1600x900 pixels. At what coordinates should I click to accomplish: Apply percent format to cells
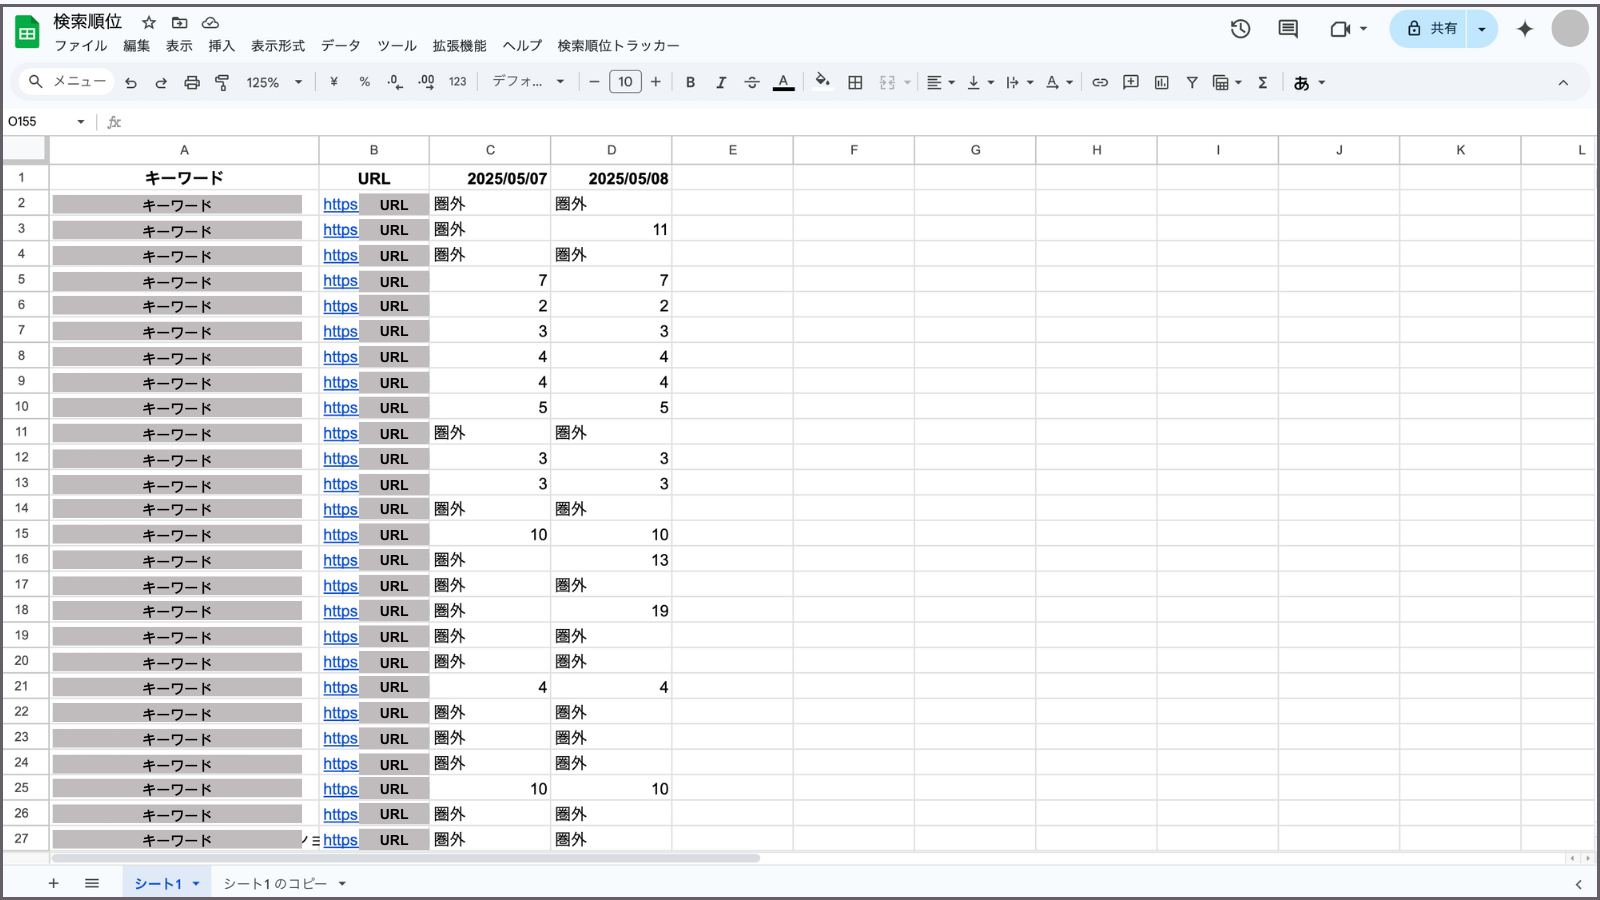tap(365, 82)
